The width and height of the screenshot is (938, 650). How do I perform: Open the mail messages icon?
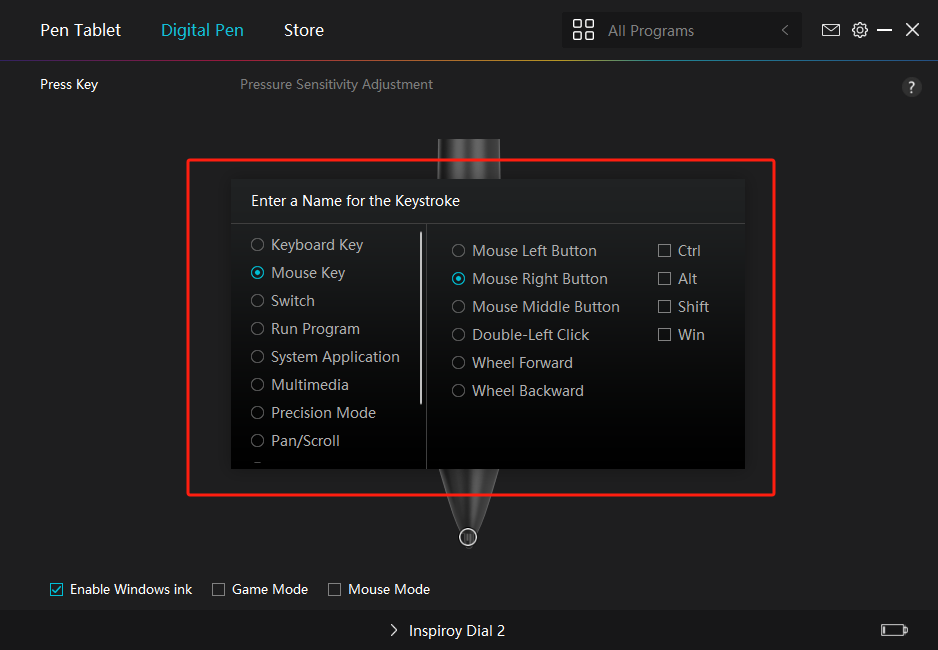pos(830,30)
